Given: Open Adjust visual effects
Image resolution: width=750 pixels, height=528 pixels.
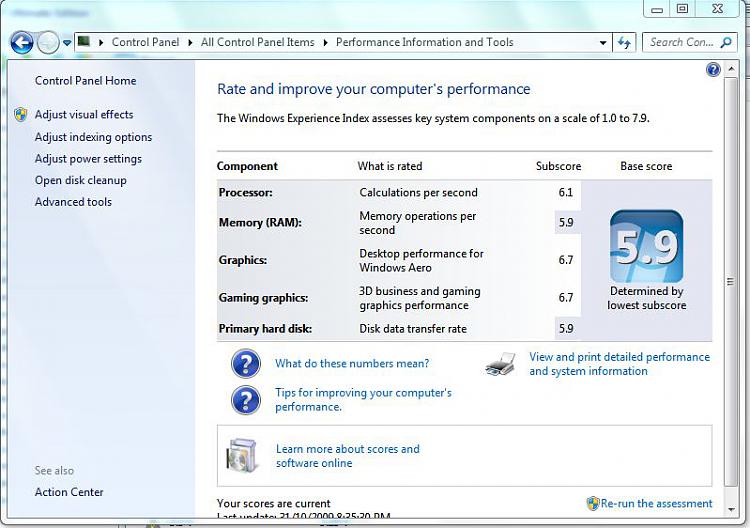Looking at the screenshot, I should click(84, 114).
